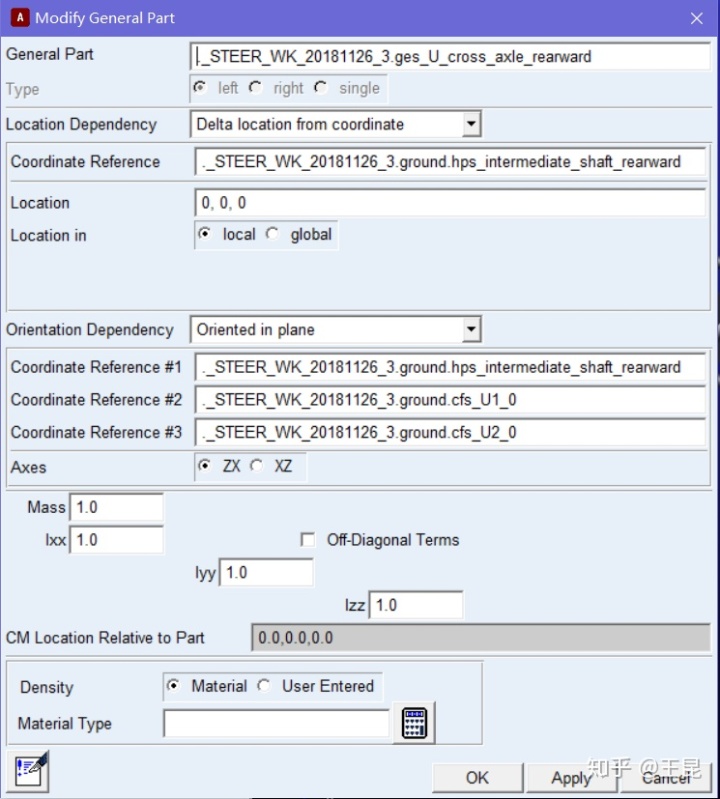Open the Location Dependency dropdown
Image resolution: width=720 pixels, height=799 pixels.
point(471,124)
